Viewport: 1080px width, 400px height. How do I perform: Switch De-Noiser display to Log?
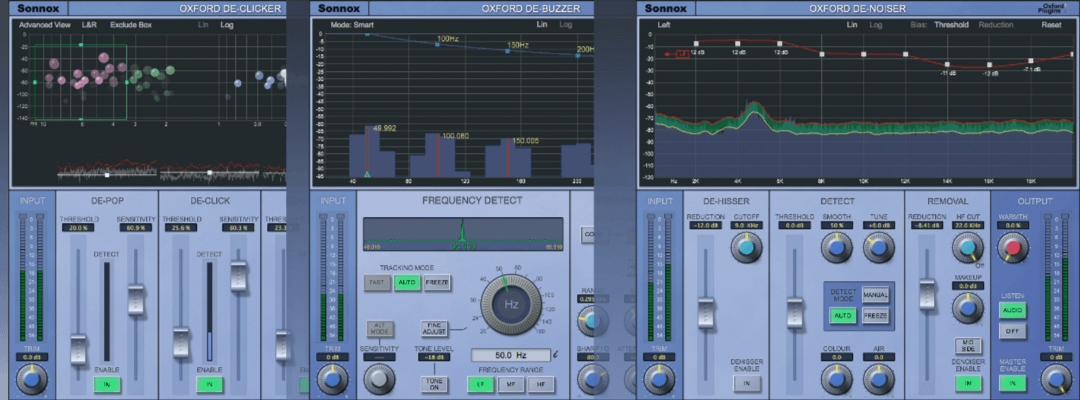[875, 25]
